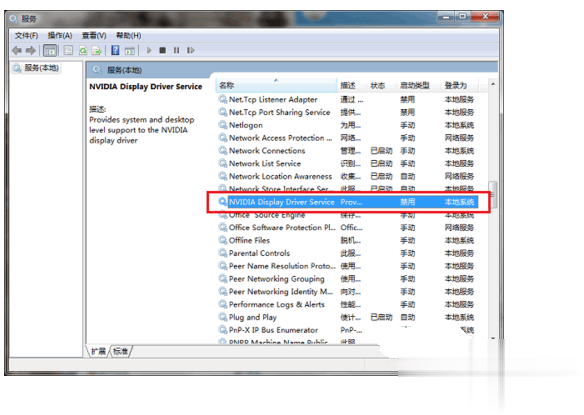Image resolution: width=584 pixels, height=415 pixels.
Task: Click the Pause service toolbar icon
Action: [176, 50]
